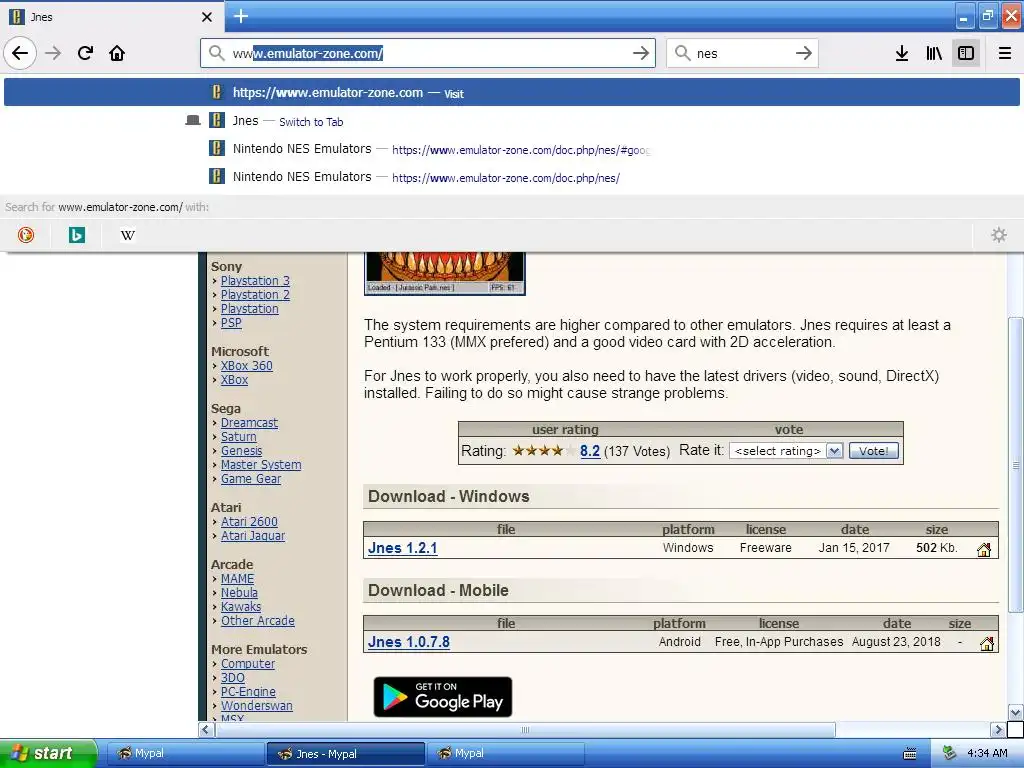Viewport: 1024px width, 768px height.
Task: Click the vertical scrollbar down arrow
Action: (x=1016, y=712)
